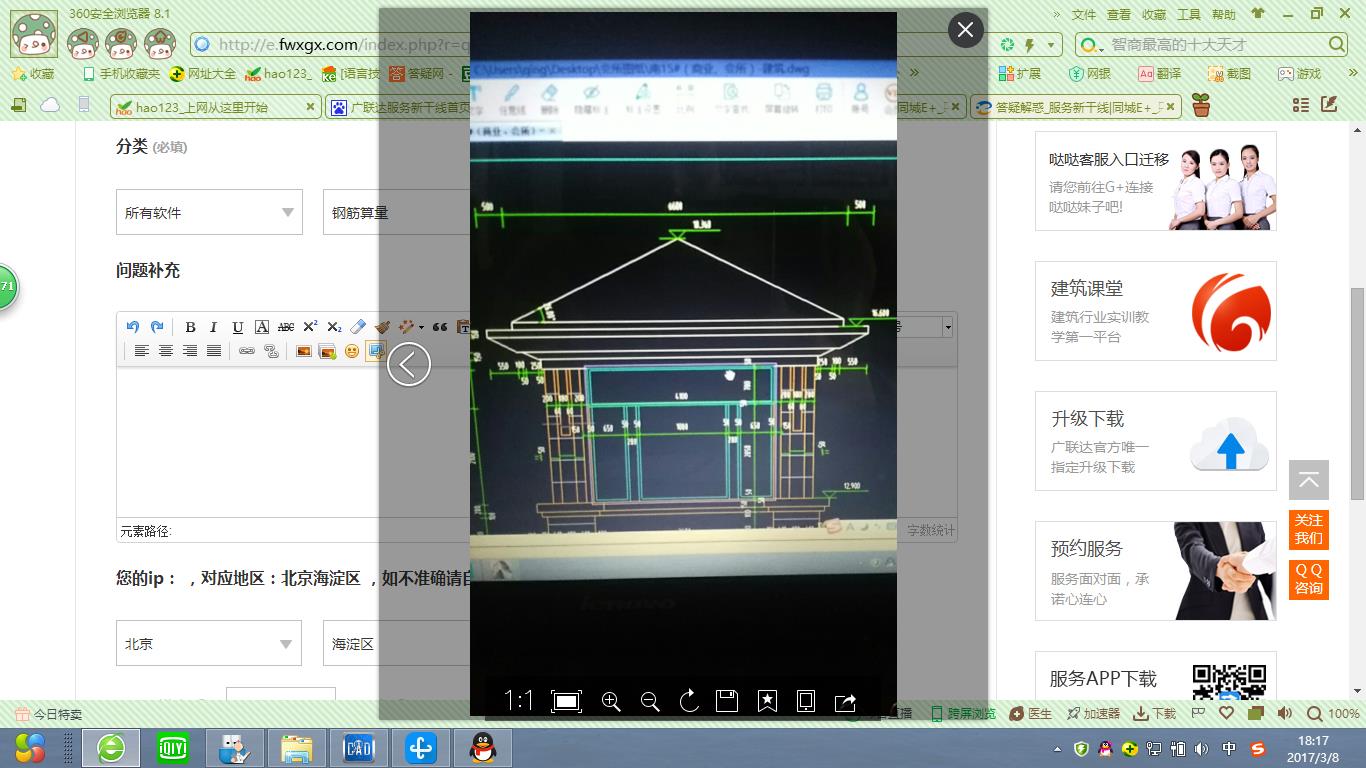Click the highlighted screenshot capture icon in editor
Screen dimensions: 1366x768
[376, 351]
